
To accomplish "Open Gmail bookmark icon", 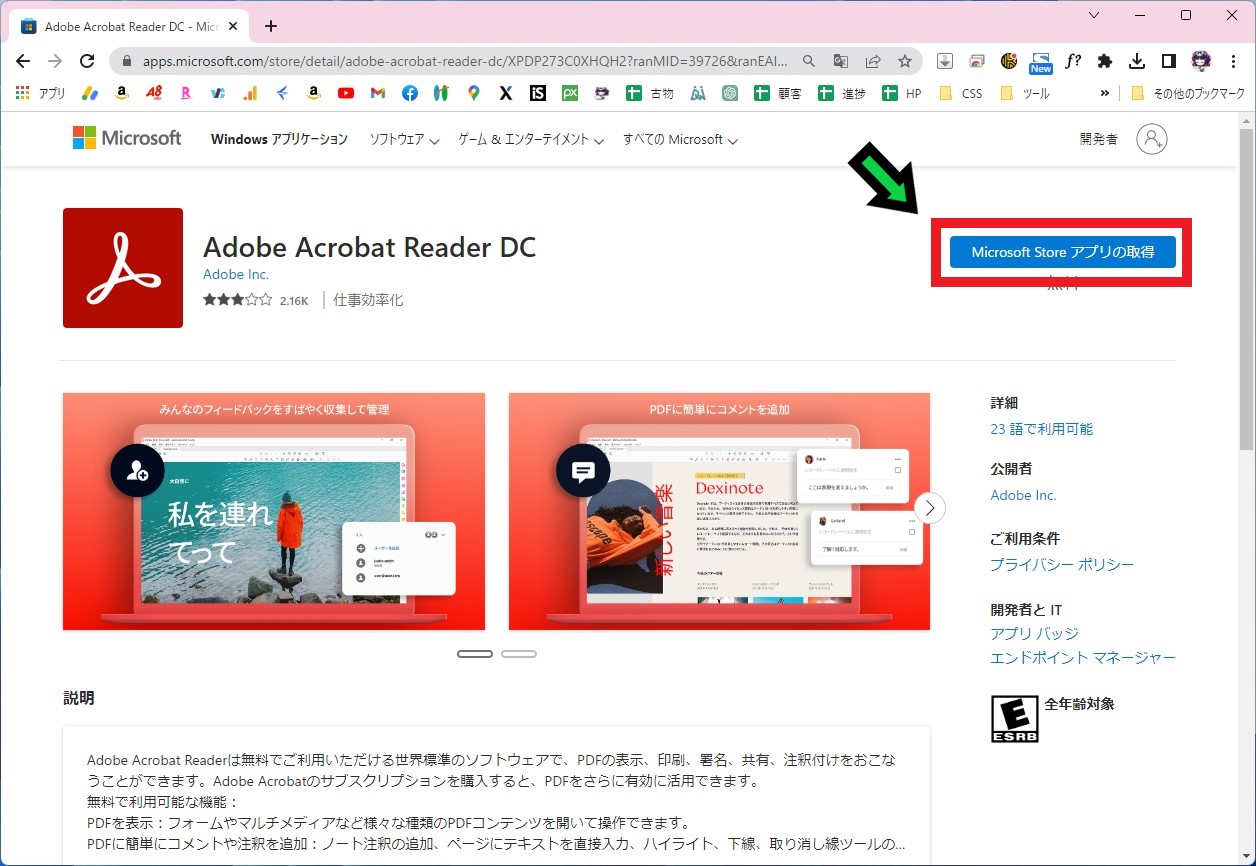I will pos(377,92).
